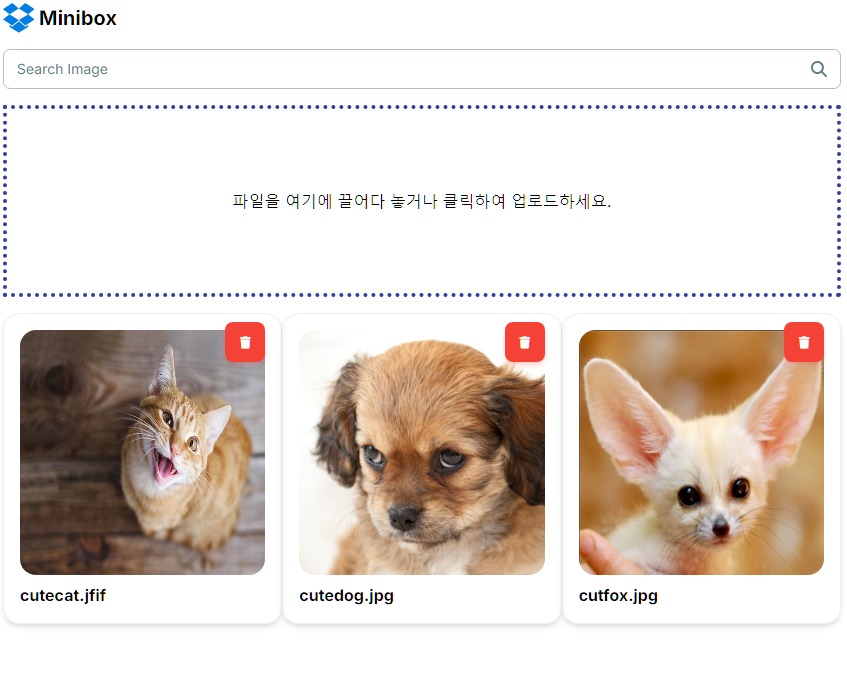The height and width of the screenshot is (691, 847).
Task: Select the cutedog.jpg file name
Action: point(347,596)
